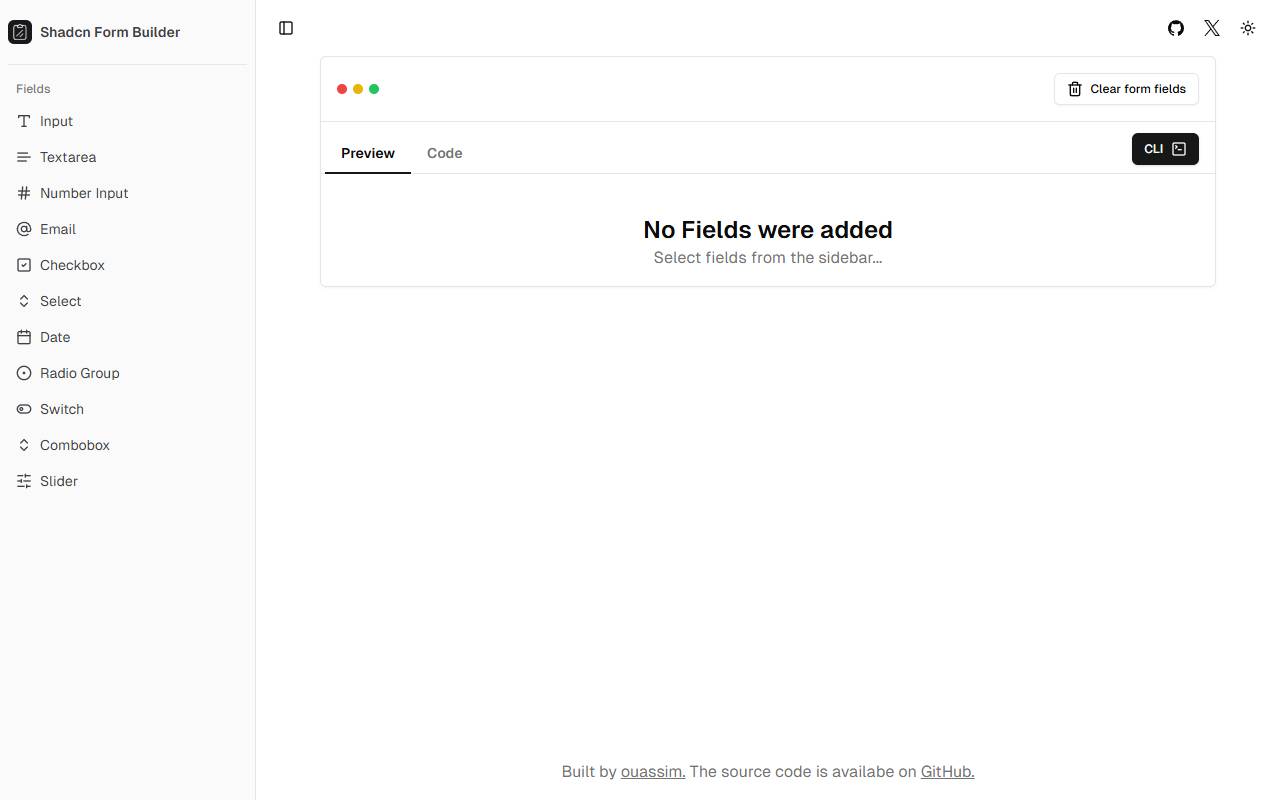
Task: Click the Radio Group circle icon
Action: point(24,373)
